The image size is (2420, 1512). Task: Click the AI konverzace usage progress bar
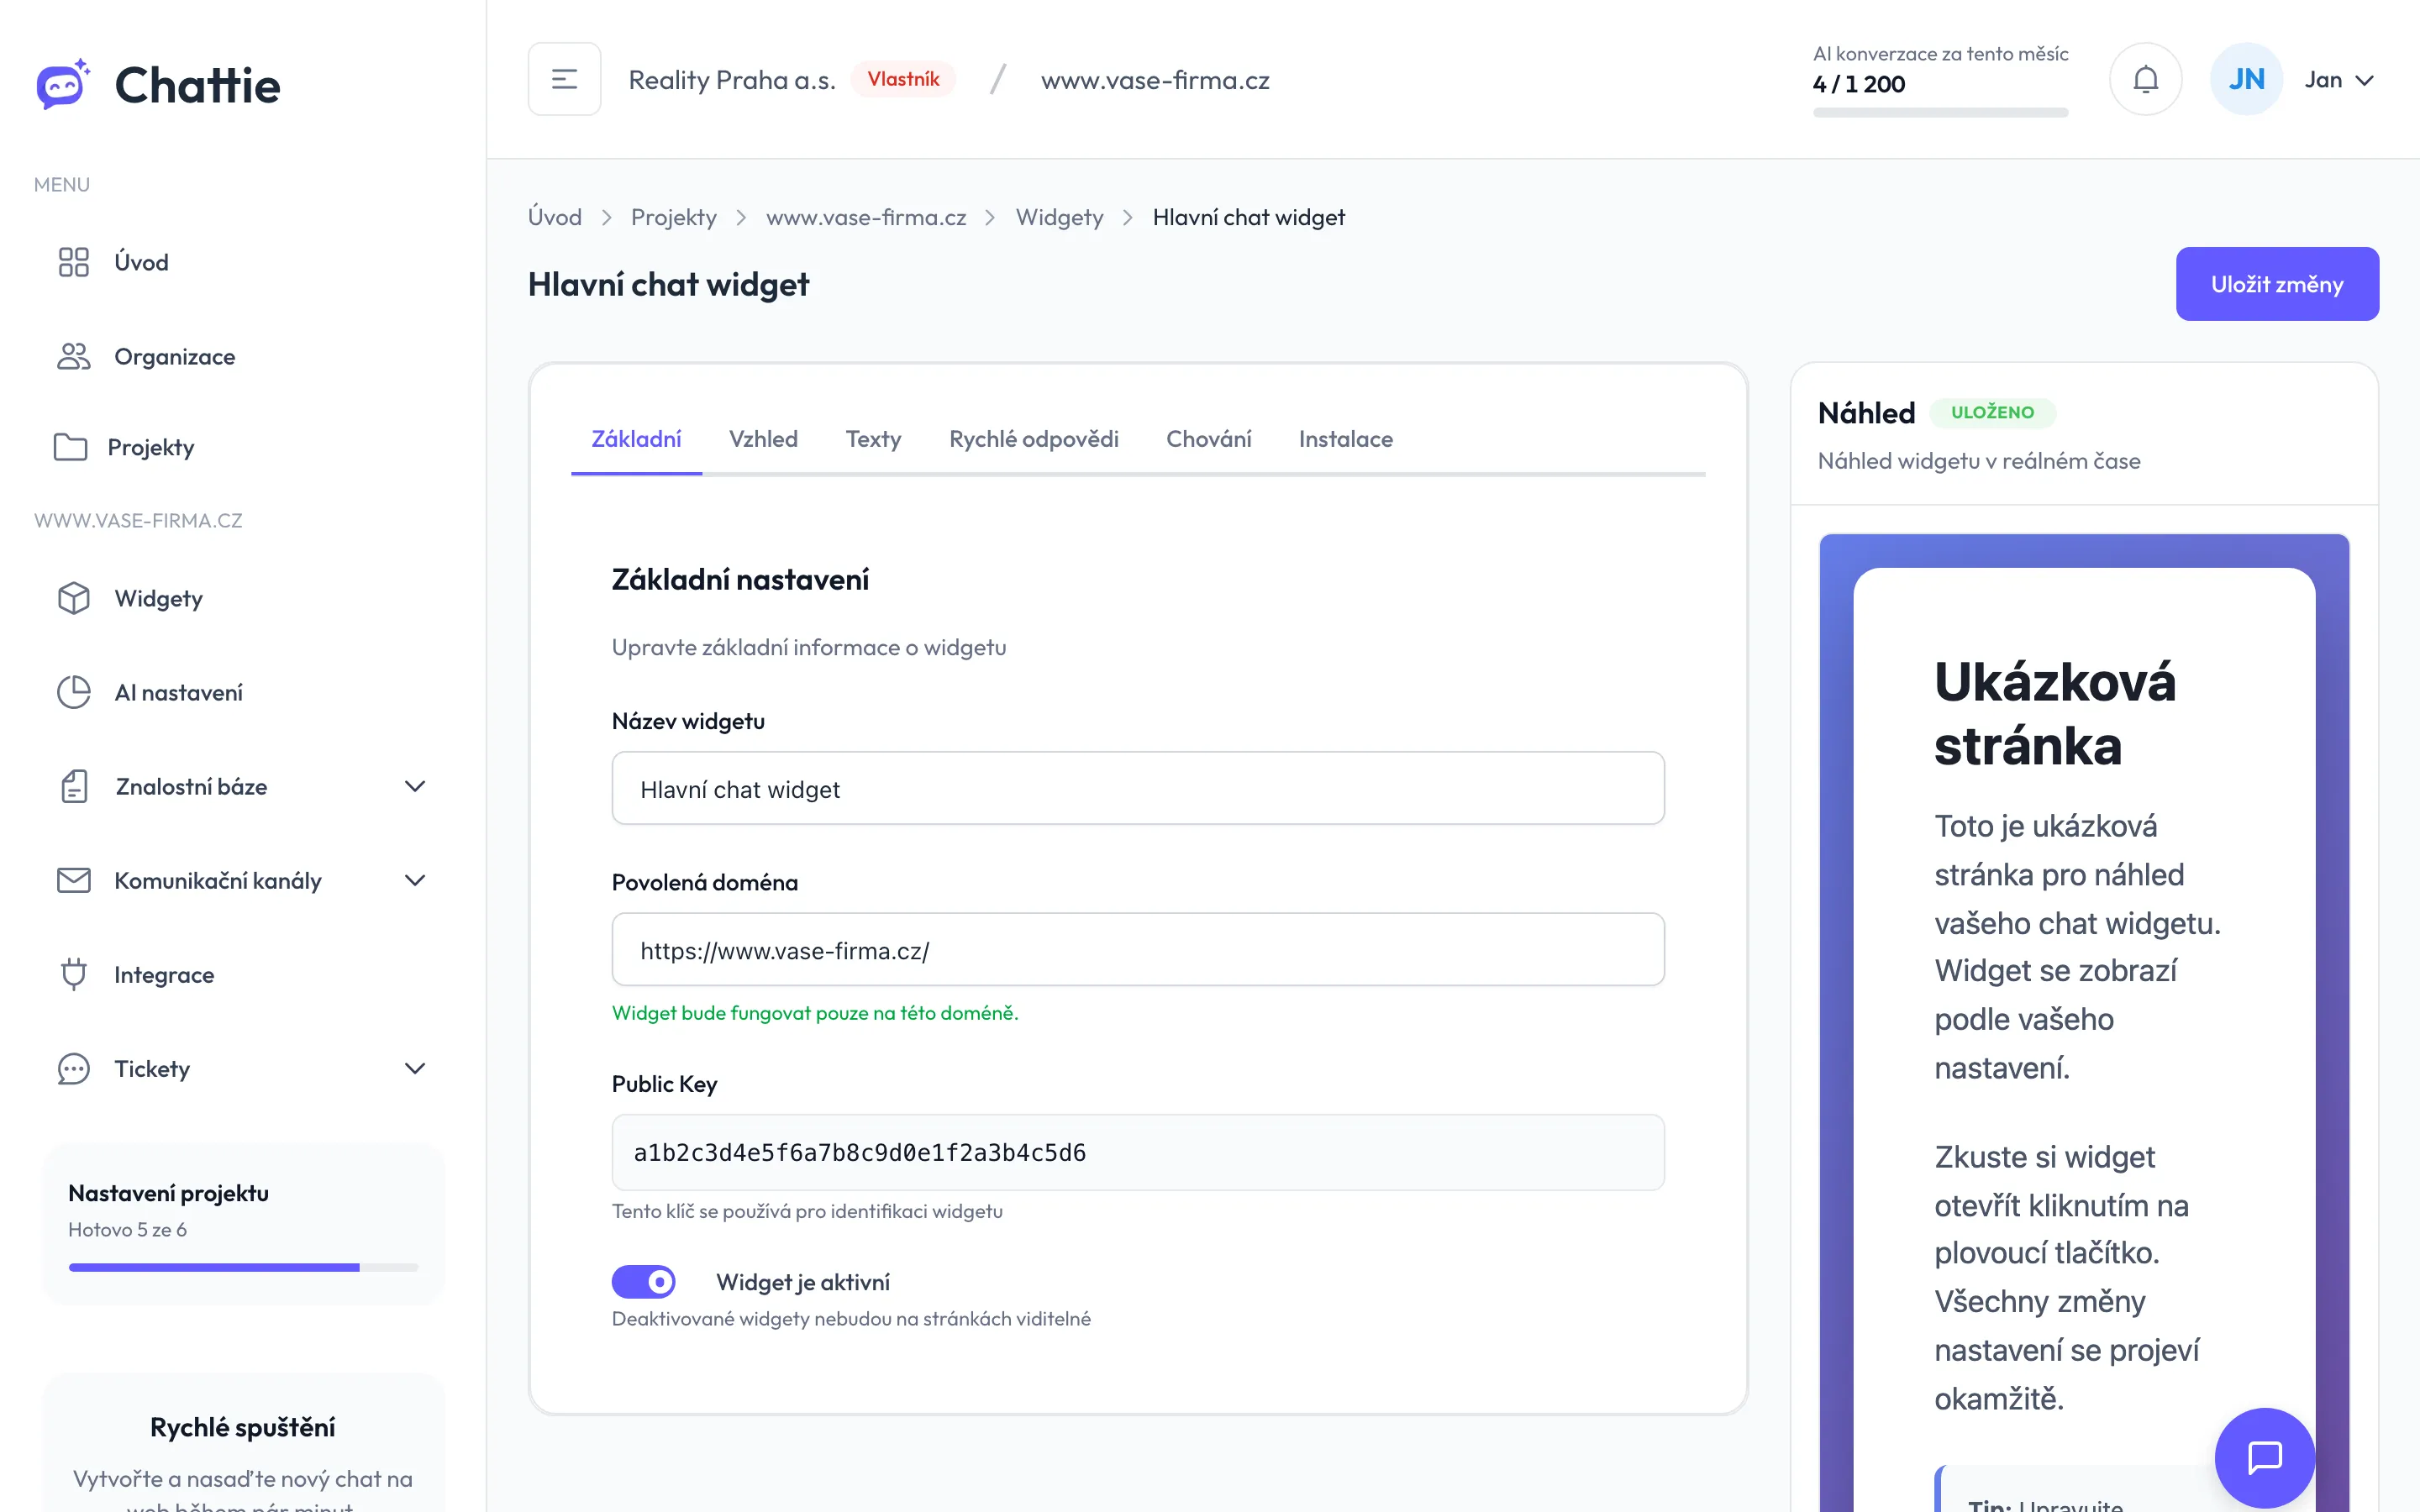(1940, 112)
